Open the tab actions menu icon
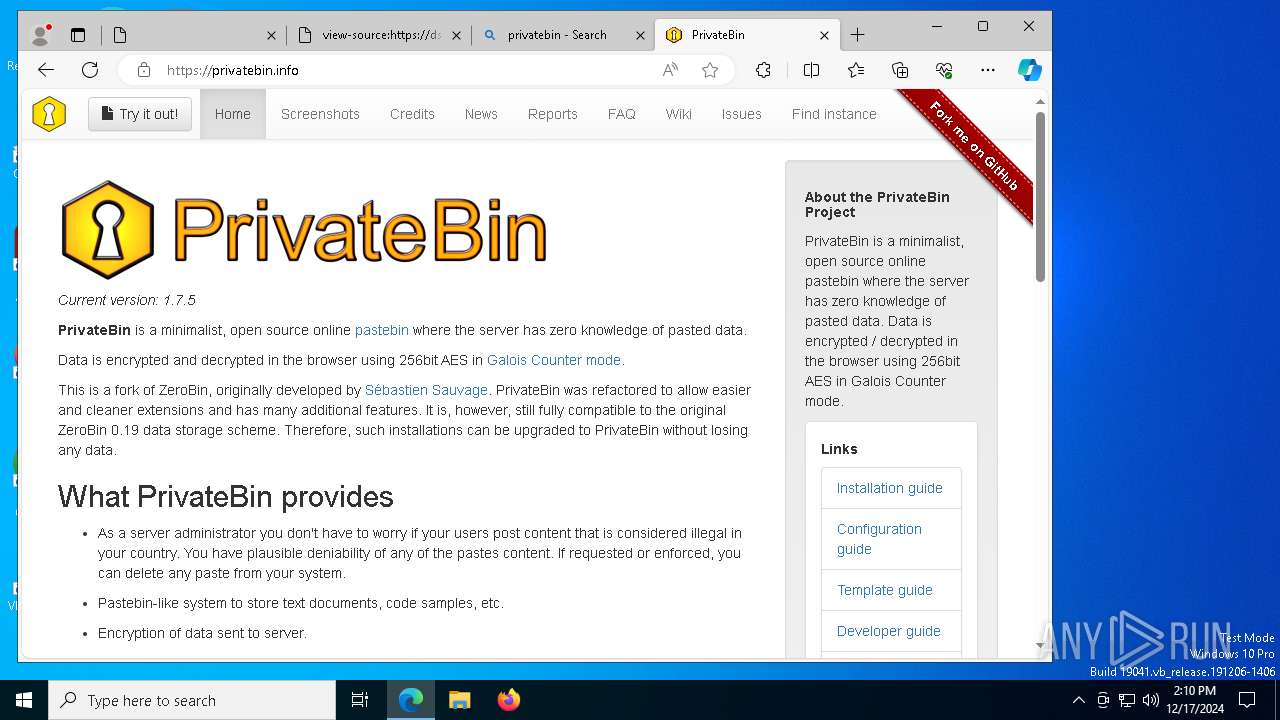The width and height of the screenshot is (1280, 720). [78, 35]
